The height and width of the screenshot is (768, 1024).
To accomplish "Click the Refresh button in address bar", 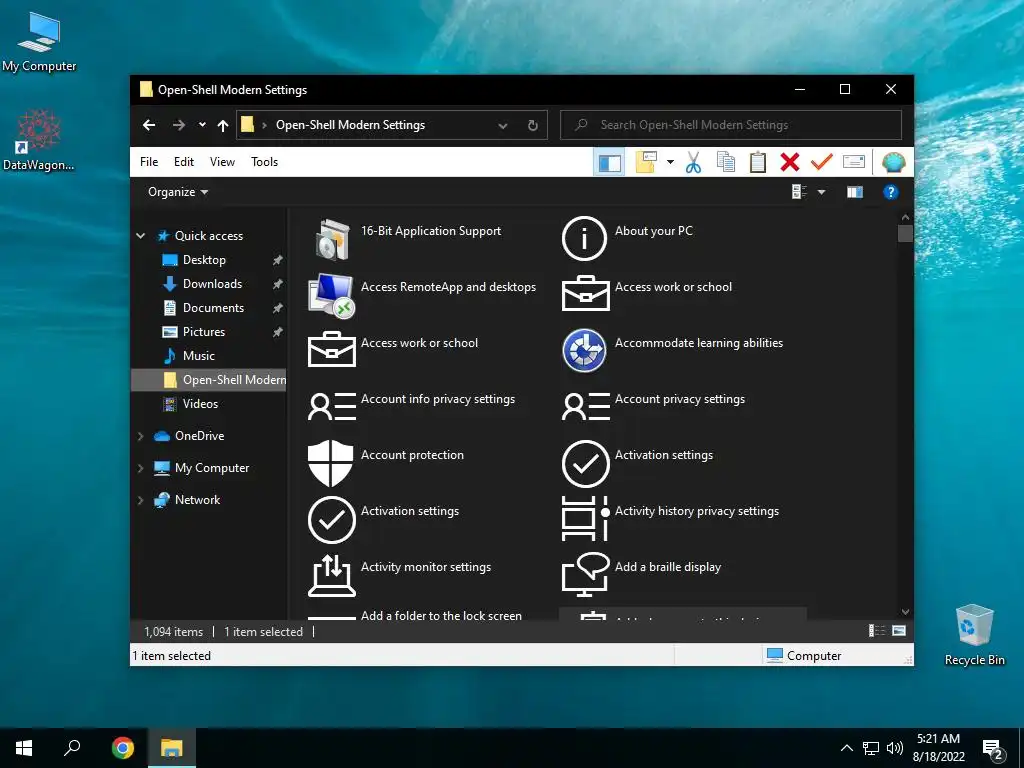I will 533,125.
